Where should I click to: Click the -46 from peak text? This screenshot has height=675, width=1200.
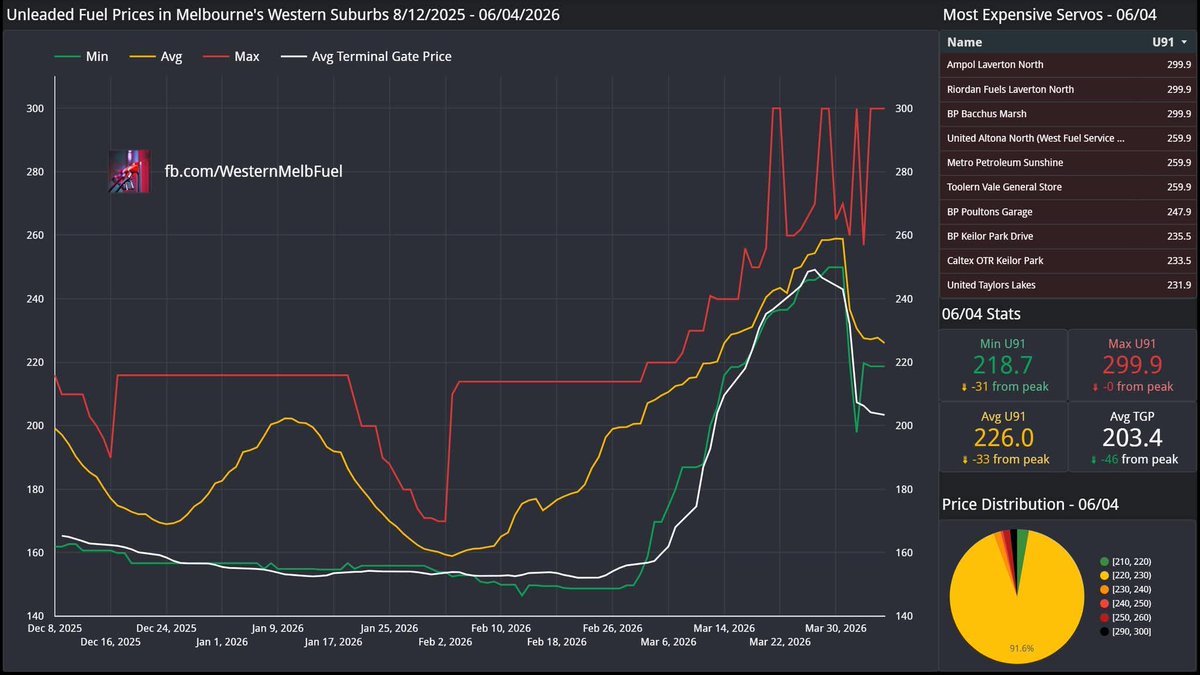[1132, 460]
